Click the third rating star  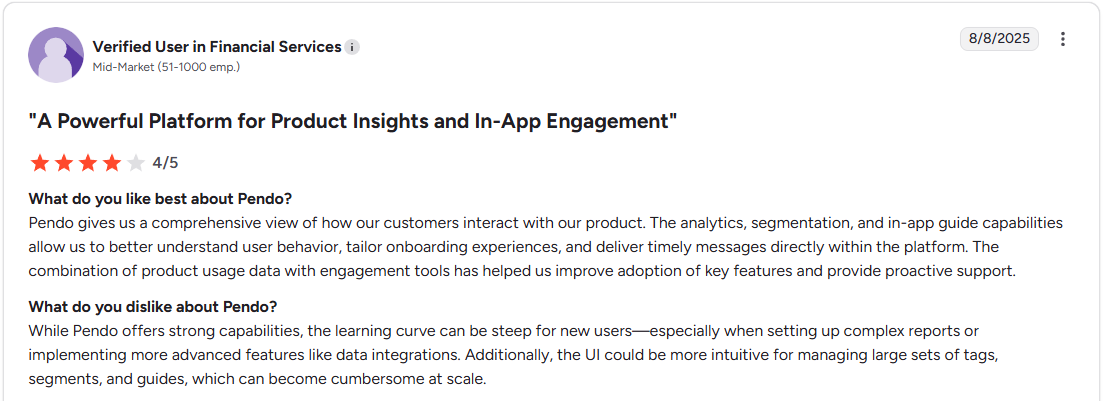[x=88, y=163]
